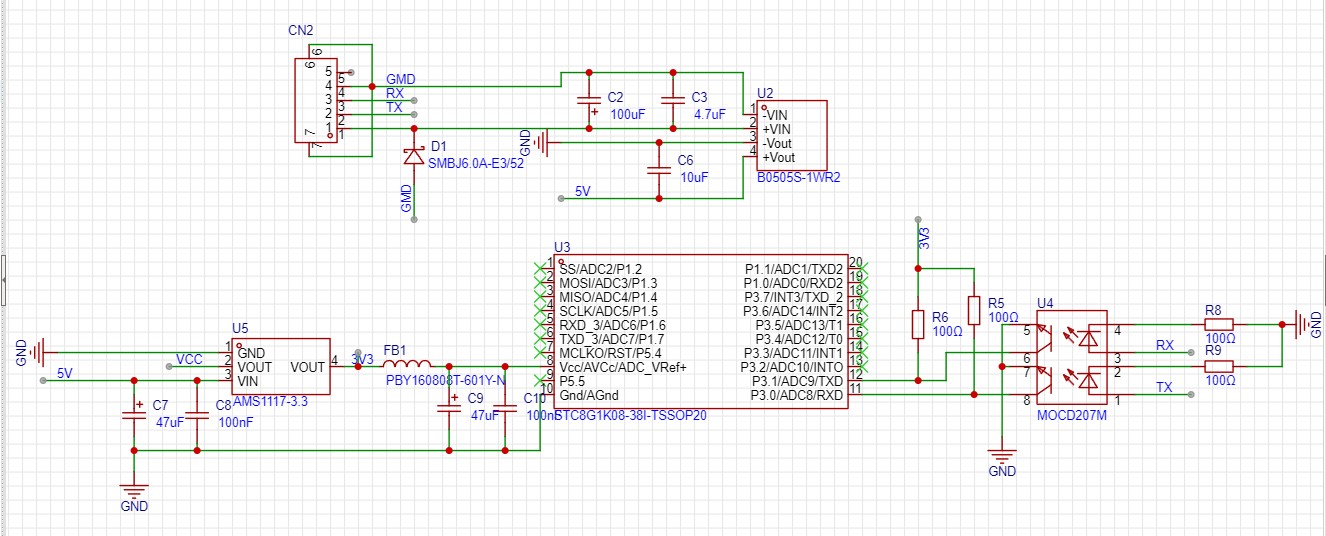1326x536 pixels.
Task: Click the SMBJ6.0A-E3/52 part label
Action: point(476,162)
